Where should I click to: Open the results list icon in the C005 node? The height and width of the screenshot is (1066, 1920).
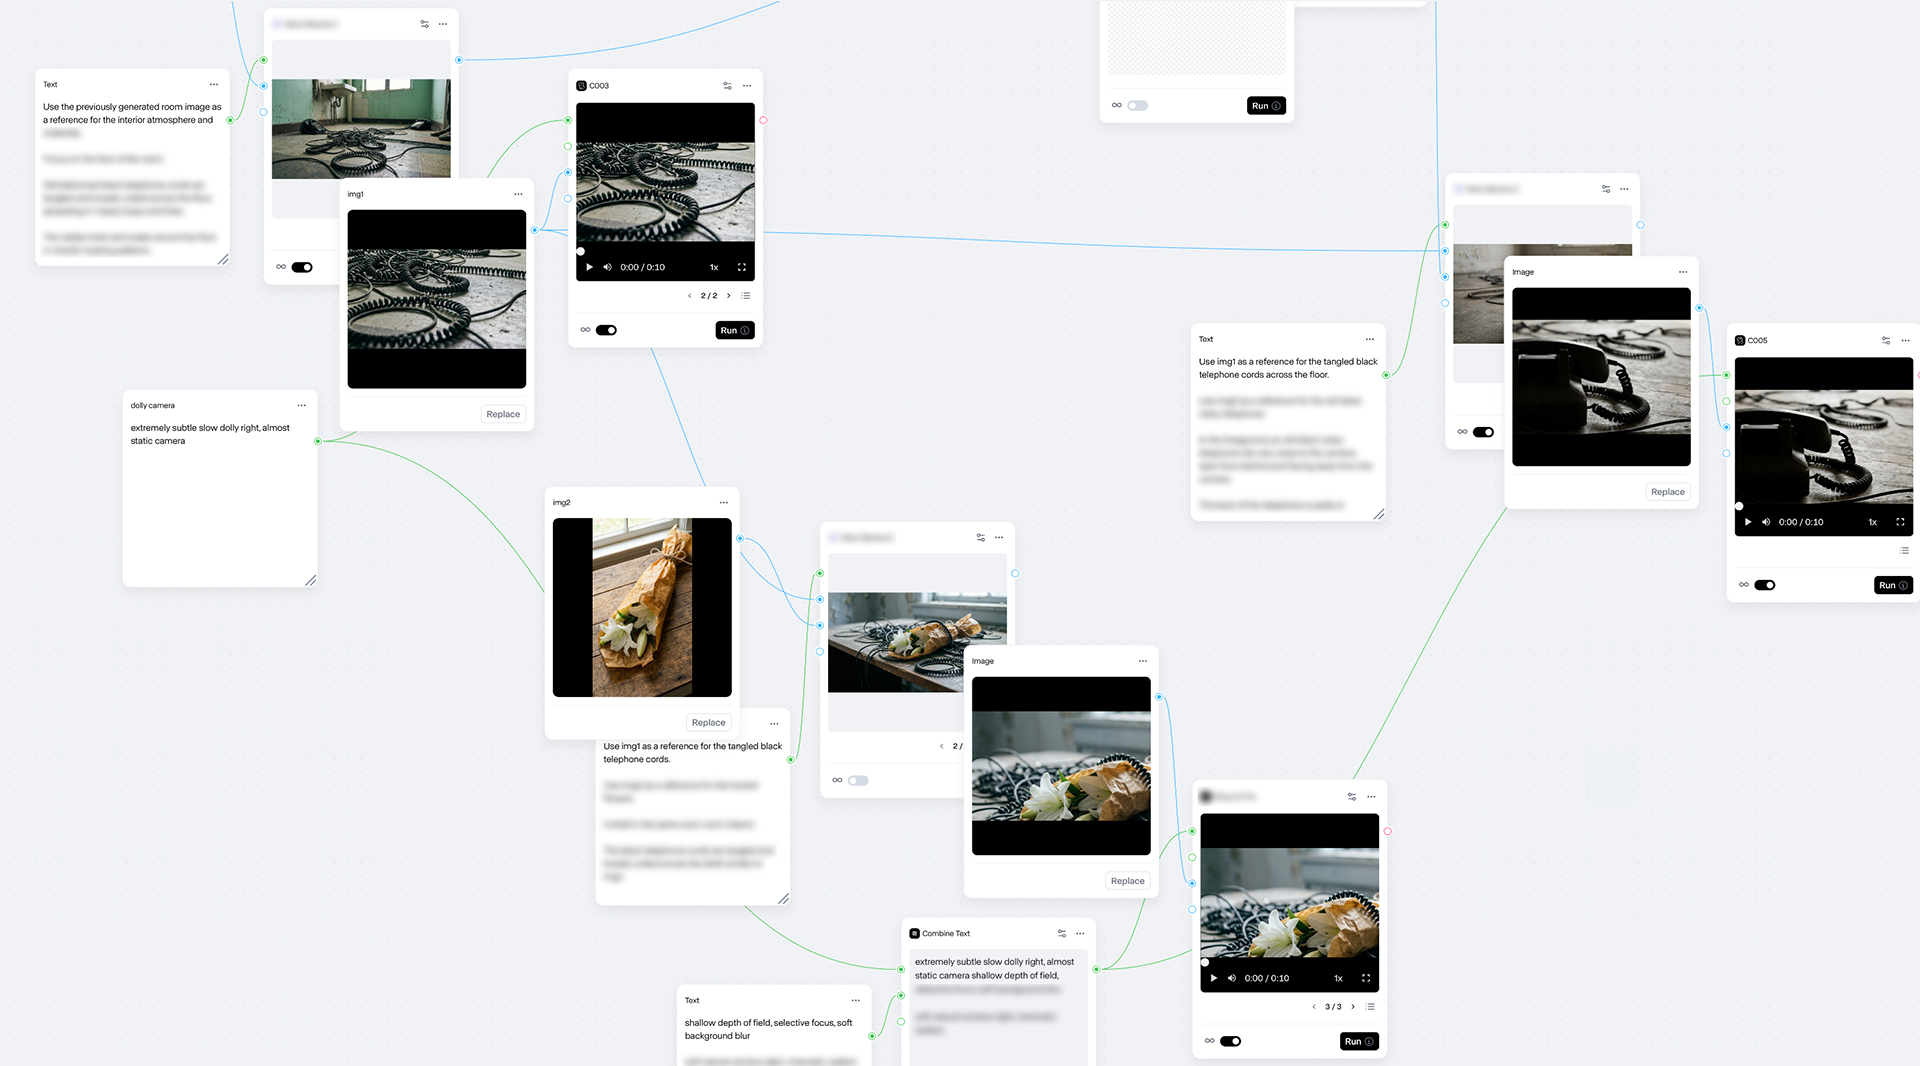click(1904, 551)
